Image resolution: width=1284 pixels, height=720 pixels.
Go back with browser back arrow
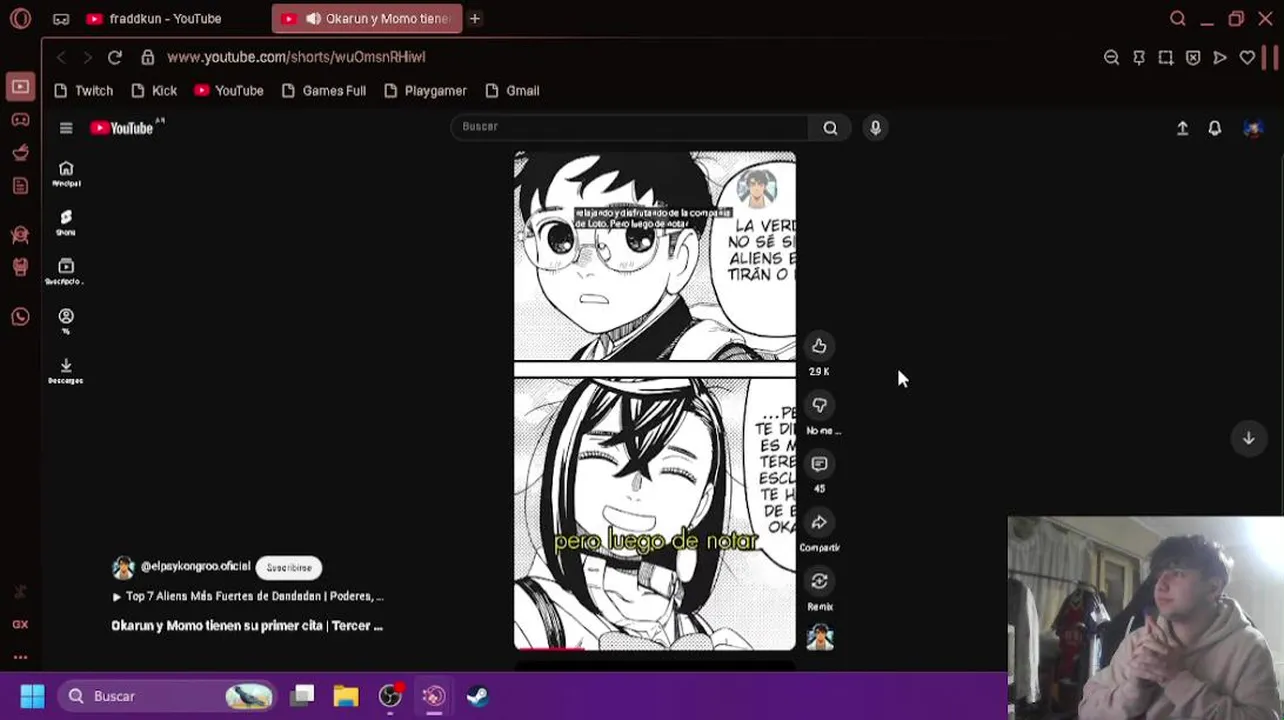[x=61, y=58]
